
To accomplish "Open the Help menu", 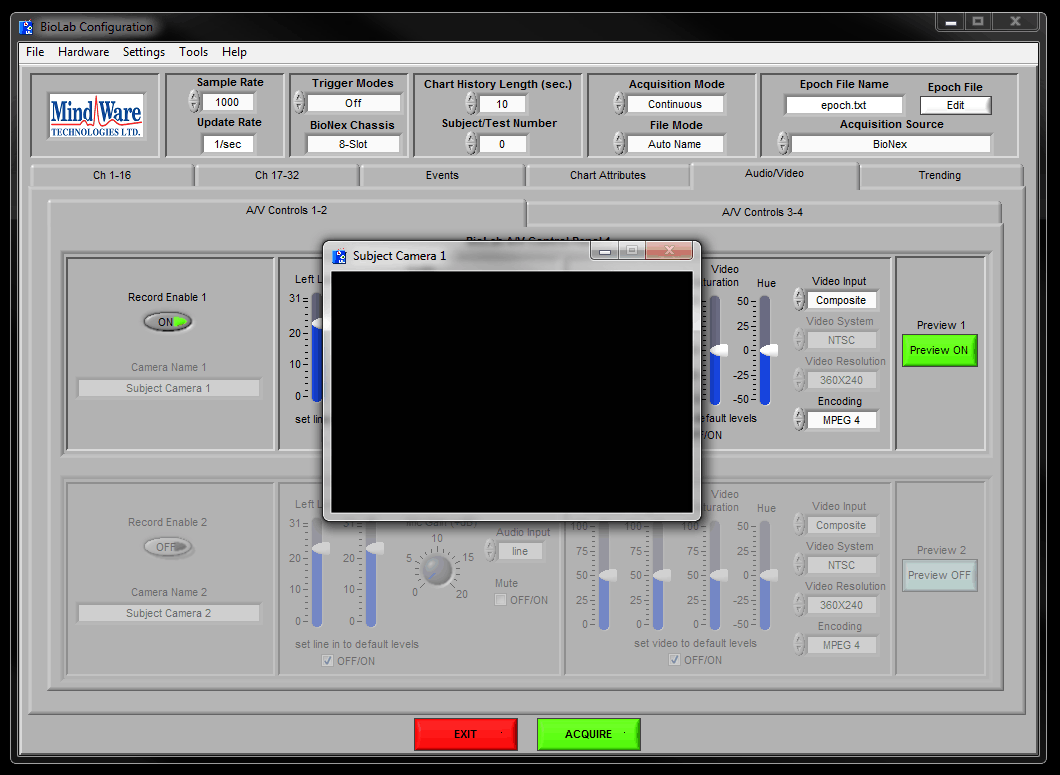I will (x=234, y=52).
